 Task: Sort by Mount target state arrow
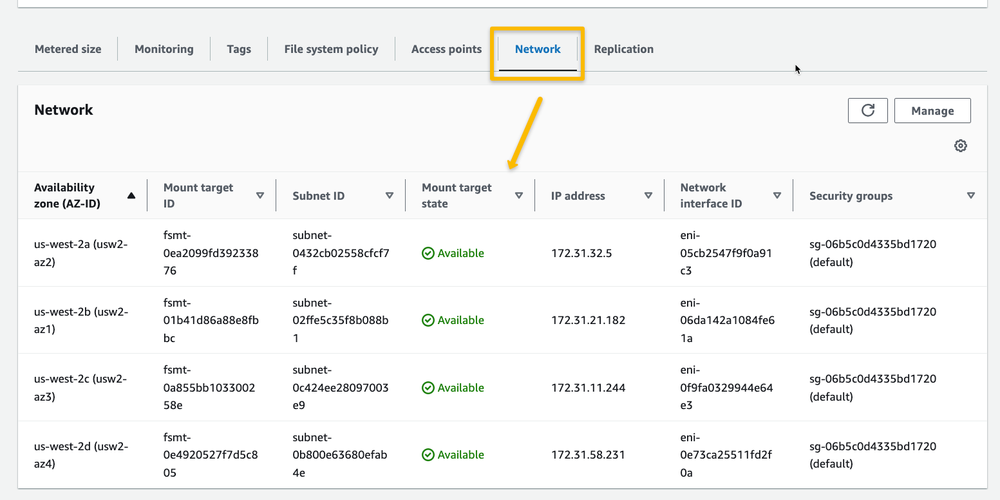(518, 196)
